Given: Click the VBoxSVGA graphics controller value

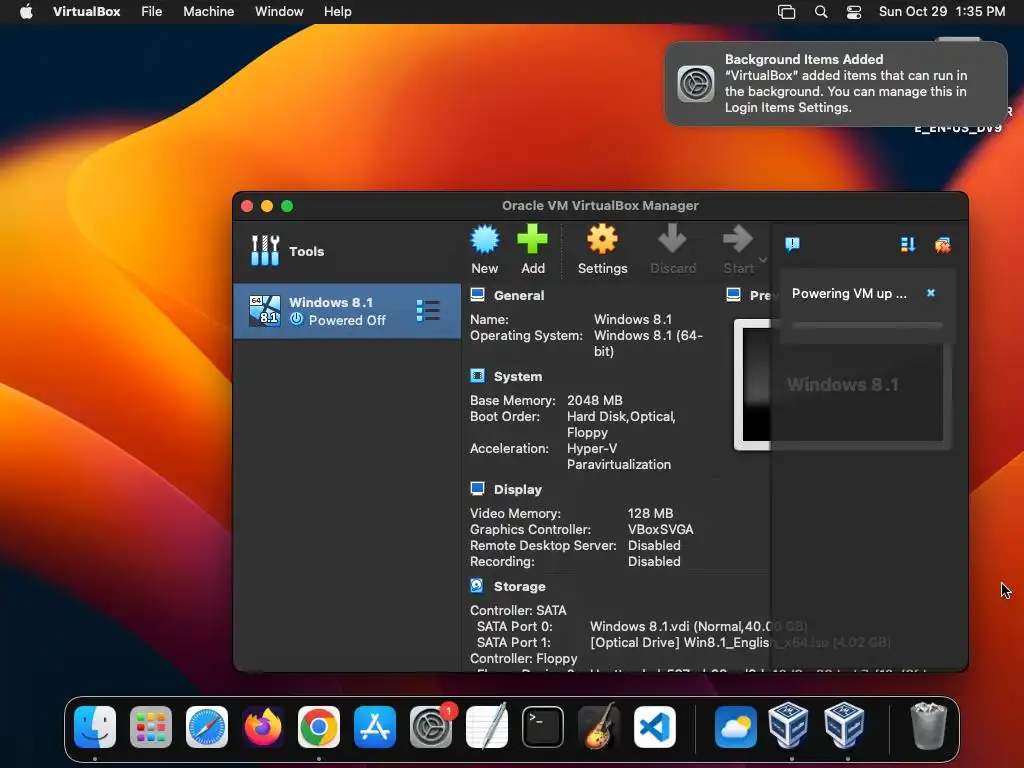Looking at the screenshot, I should [x=660, y=530].
